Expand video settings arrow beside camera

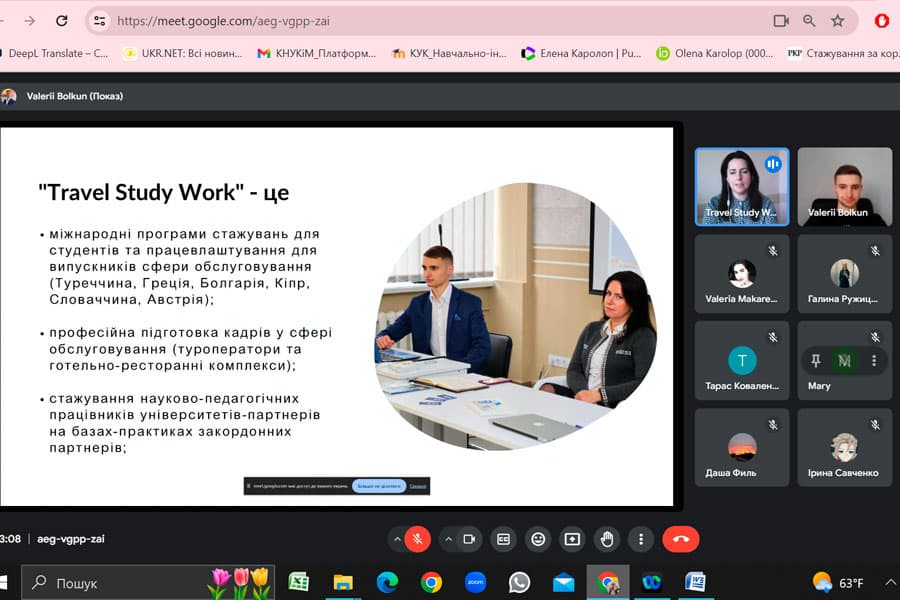click(x=447, y=539)
